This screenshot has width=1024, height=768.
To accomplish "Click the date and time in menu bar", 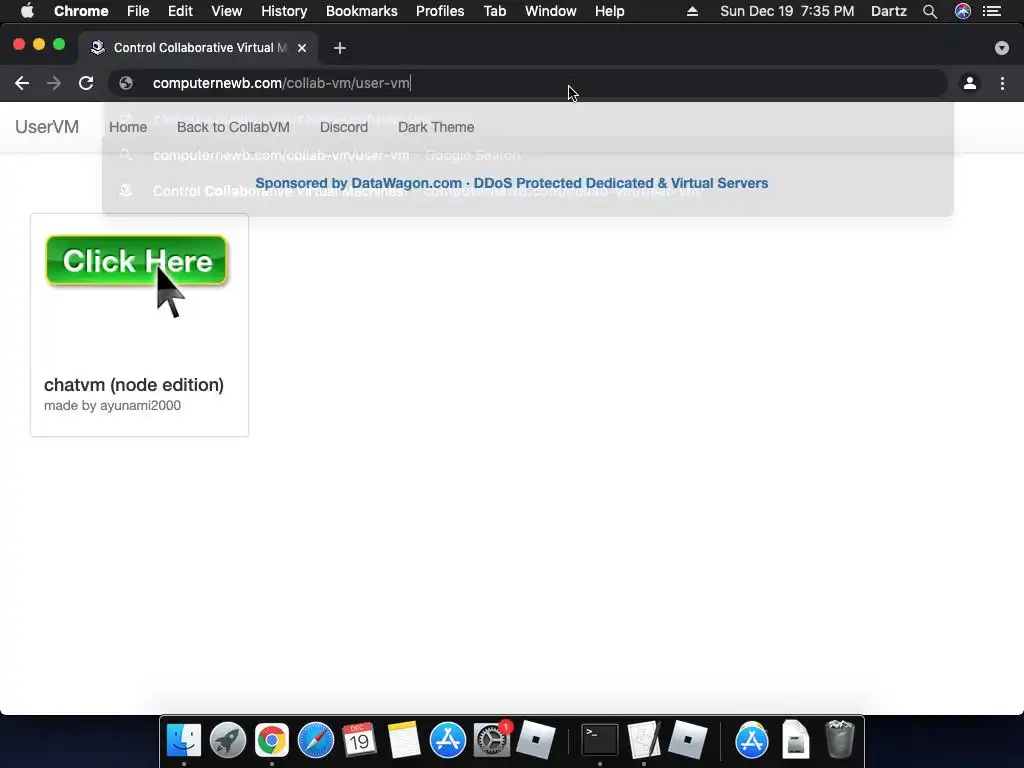I will (787, 11).
